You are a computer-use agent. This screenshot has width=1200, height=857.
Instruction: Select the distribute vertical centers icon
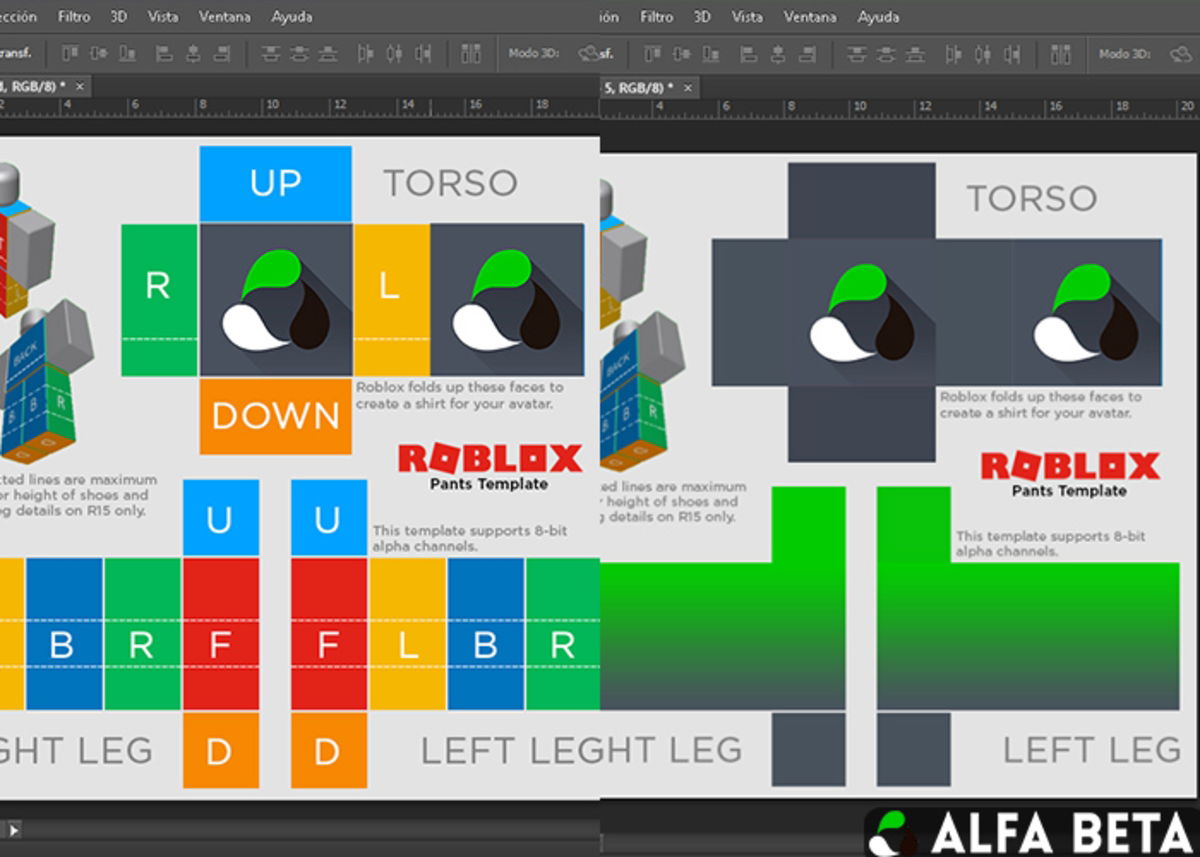[300, 53]
